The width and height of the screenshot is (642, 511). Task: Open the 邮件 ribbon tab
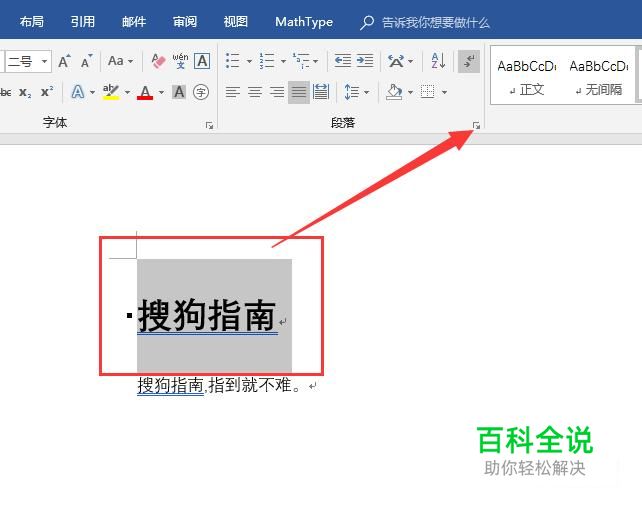click(x=133, y=22)
